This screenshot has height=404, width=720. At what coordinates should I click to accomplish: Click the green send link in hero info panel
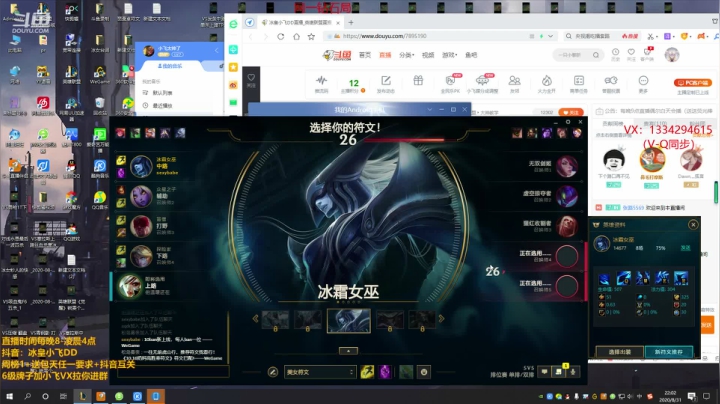[x=685, y=248]
